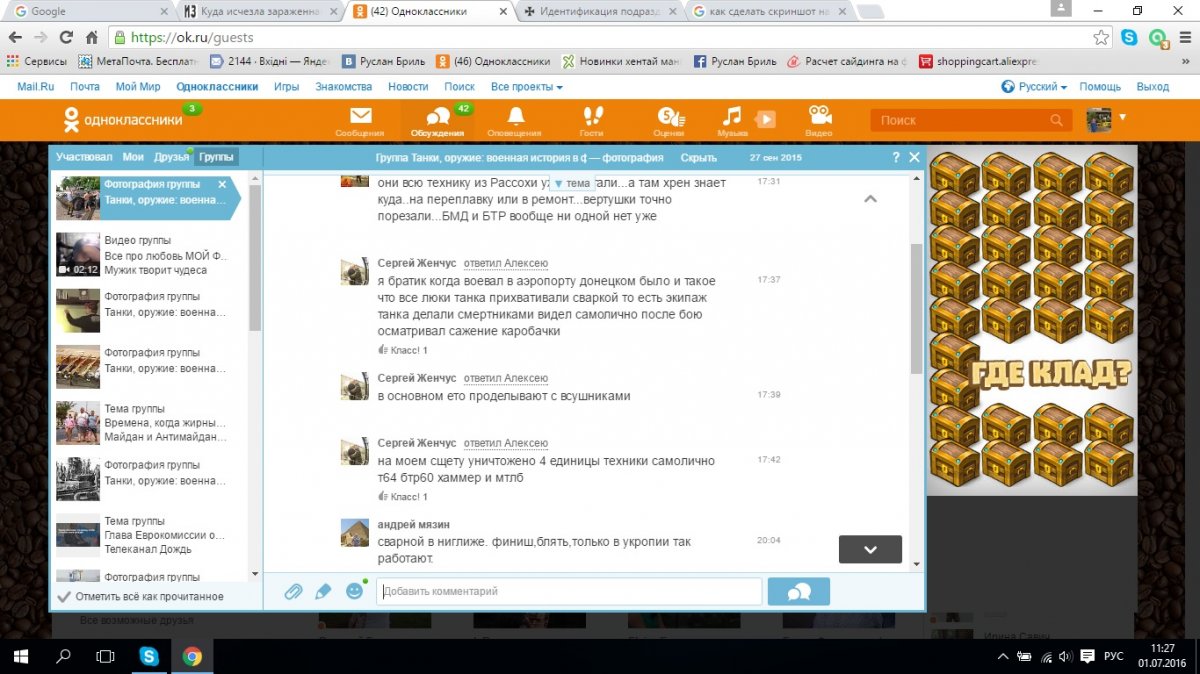
Task: Click the Skype icon in the taskbar
Action: coord(149,657)
